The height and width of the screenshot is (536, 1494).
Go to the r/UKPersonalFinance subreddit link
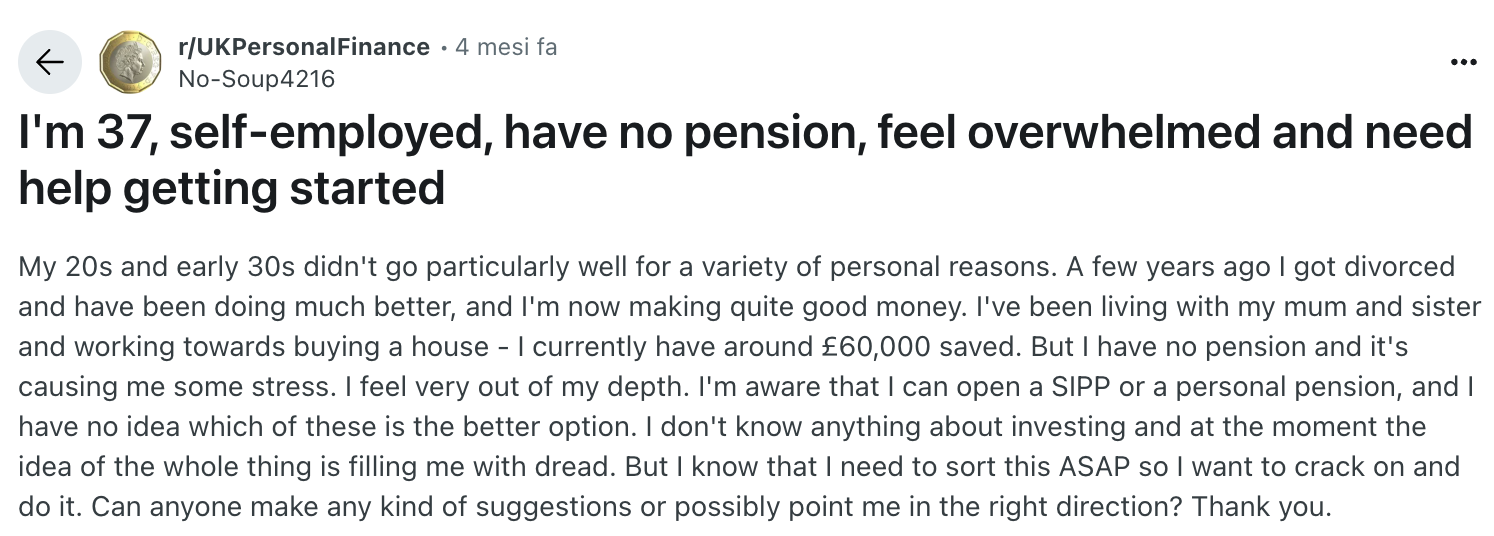[303, 47]
